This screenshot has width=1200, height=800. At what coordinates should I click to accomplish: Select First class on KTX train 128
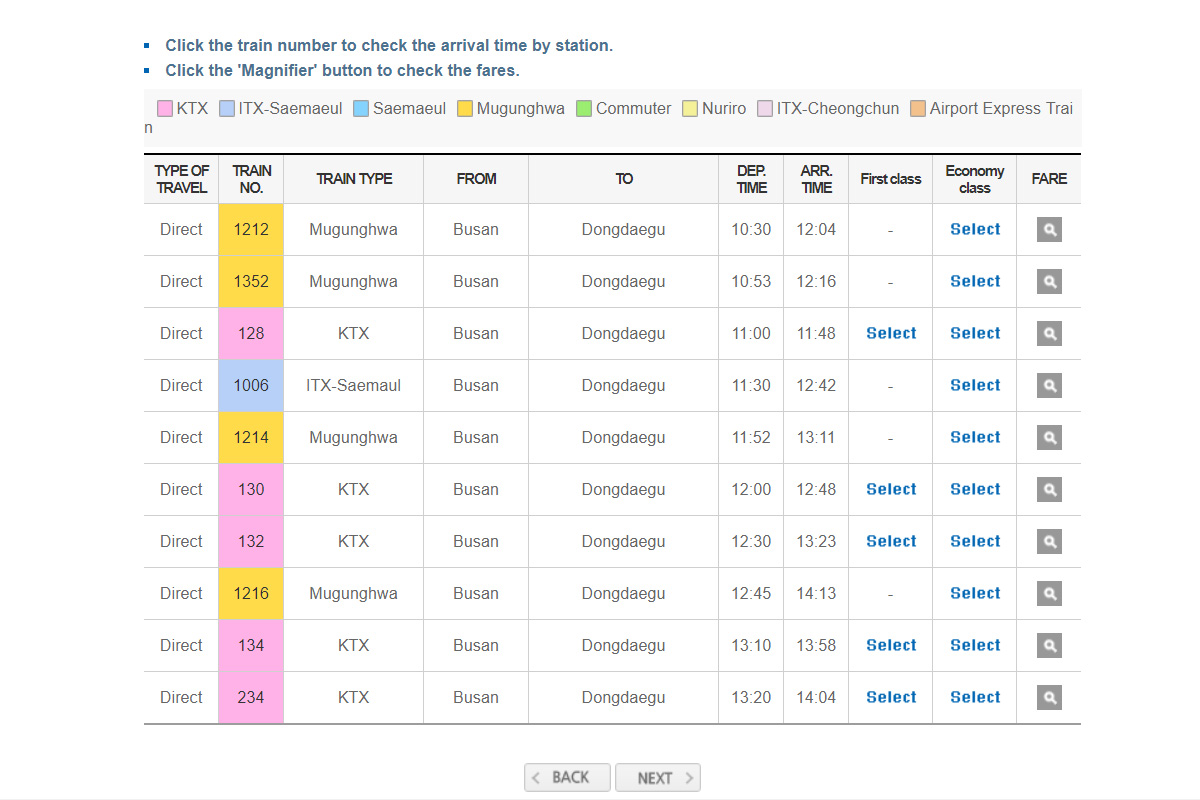point(891,334)
